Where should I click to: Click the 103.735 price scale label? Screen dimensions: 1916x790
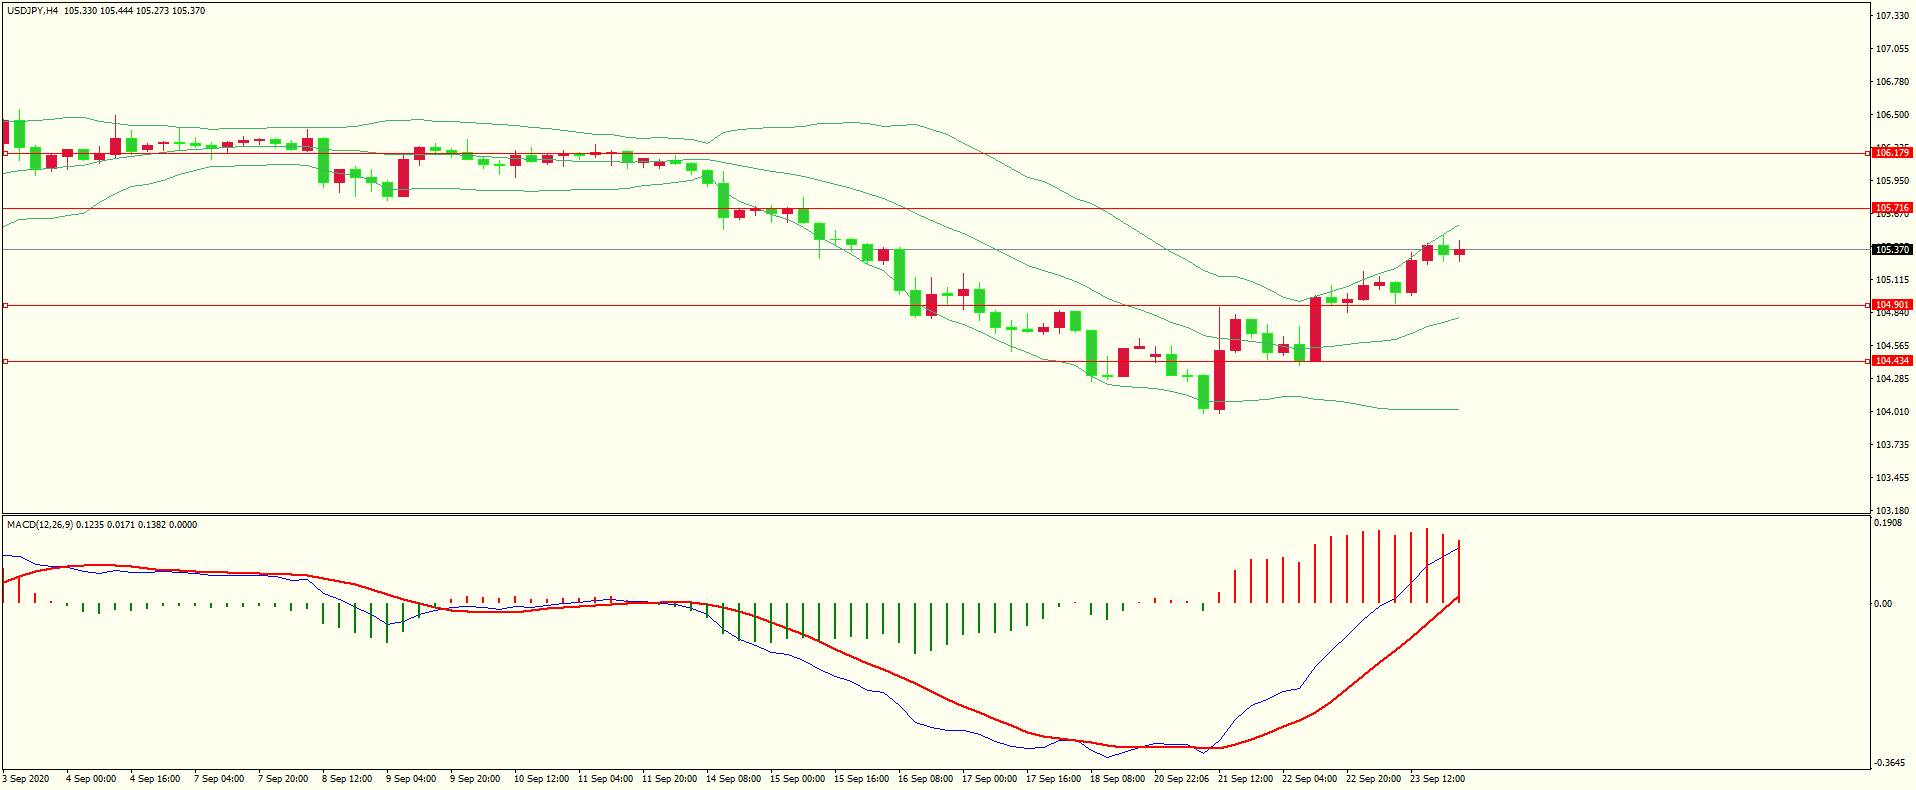1892,445
